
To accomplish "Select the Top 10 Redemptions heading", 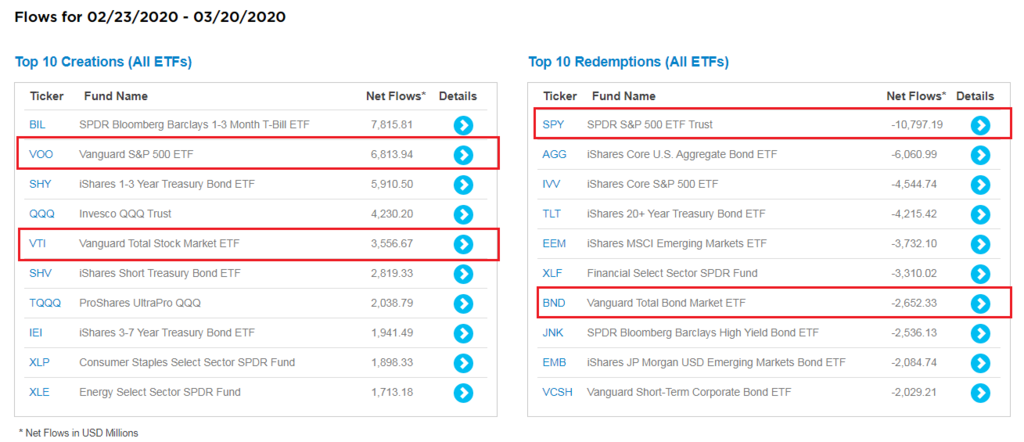I will pos(628,62).
